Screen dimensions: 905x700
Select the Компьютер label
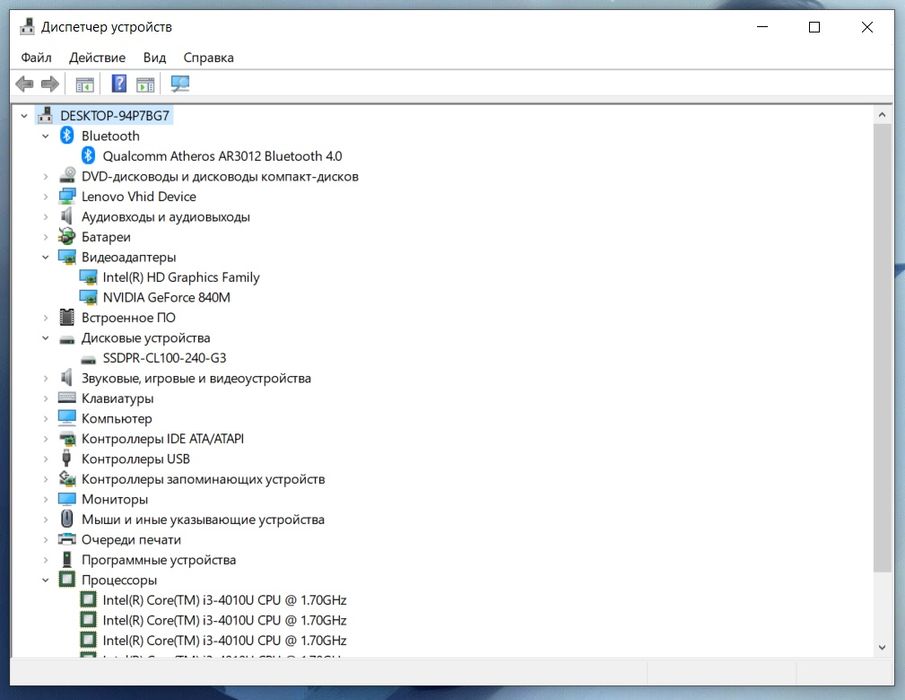[117, 418]
